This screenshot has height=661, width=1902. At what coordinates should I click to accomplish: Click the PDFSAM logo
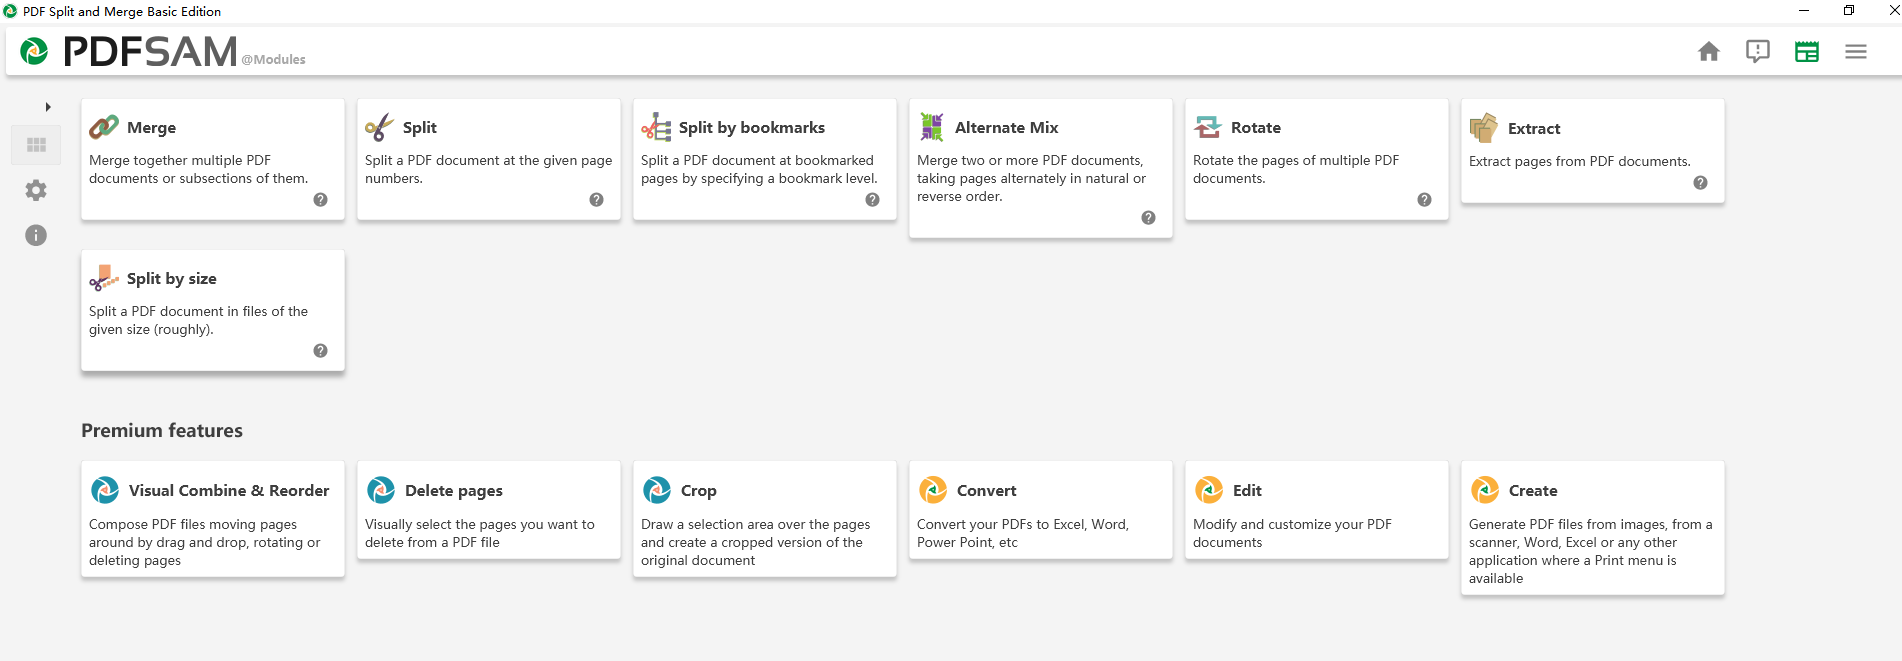point(129,51)
